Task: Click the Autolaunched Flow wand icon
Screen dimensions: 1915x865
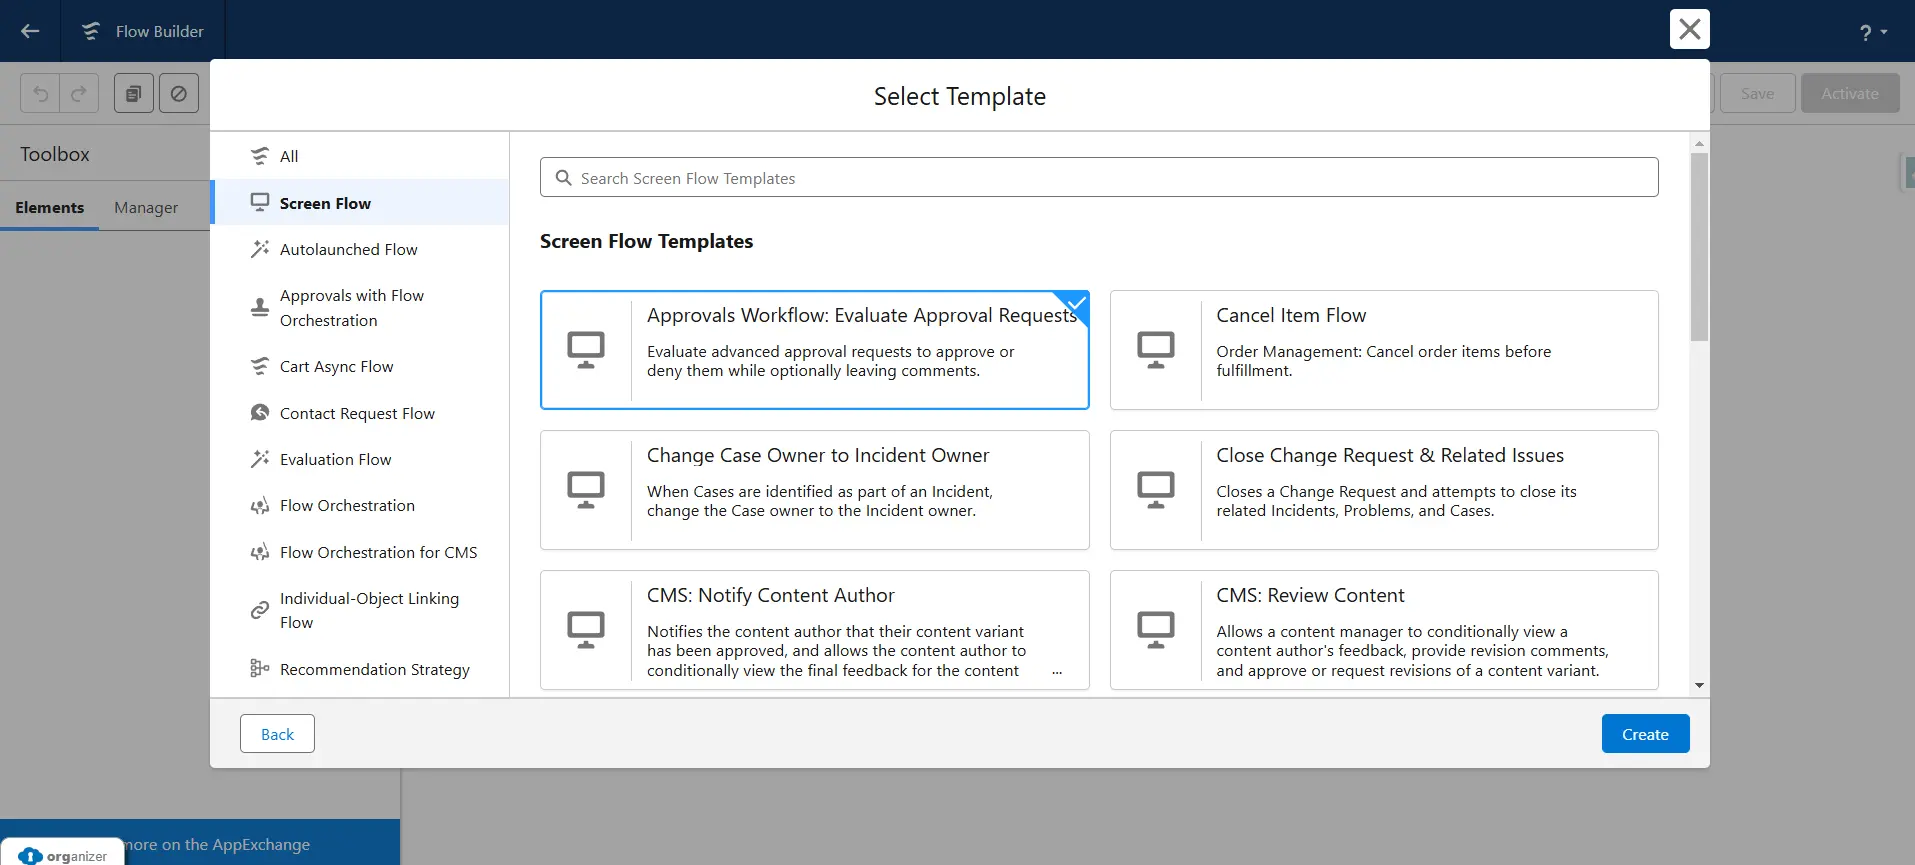Action: 260,249
